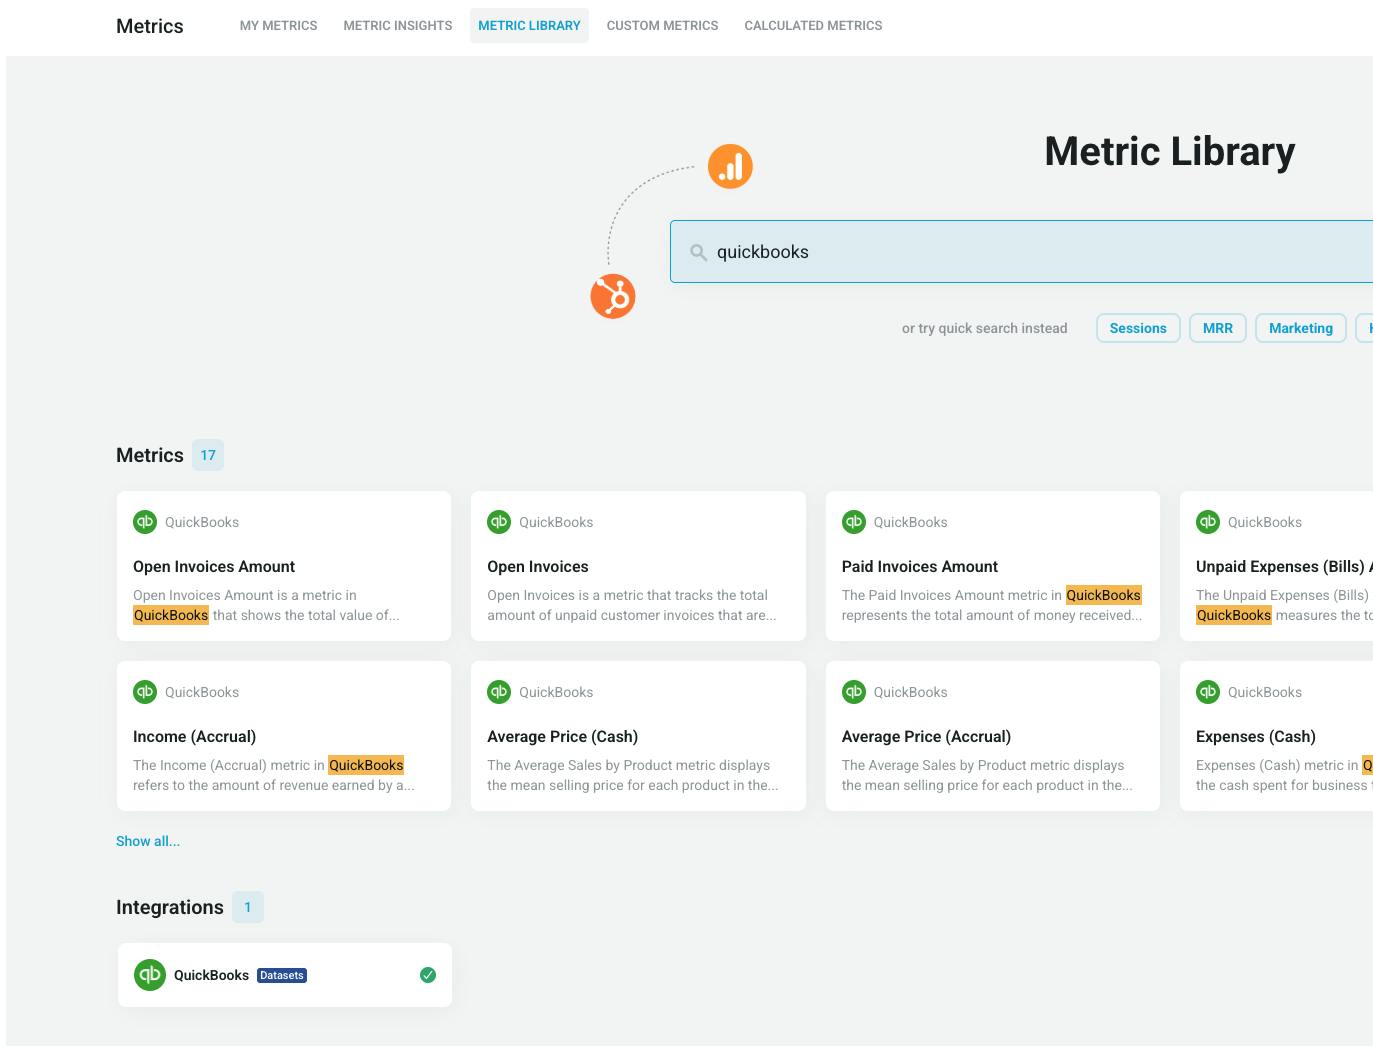This screenshot has height=1046, width=1373.
Task: Open the Paid Invoices Amount metric title
Action: (x=920, y=567)
